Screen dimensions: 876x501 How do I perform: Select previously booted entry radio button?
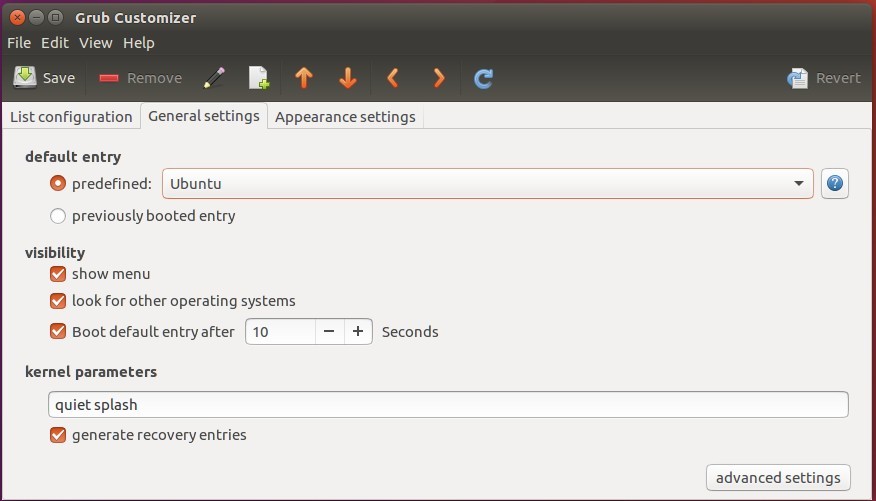[58, 216]
